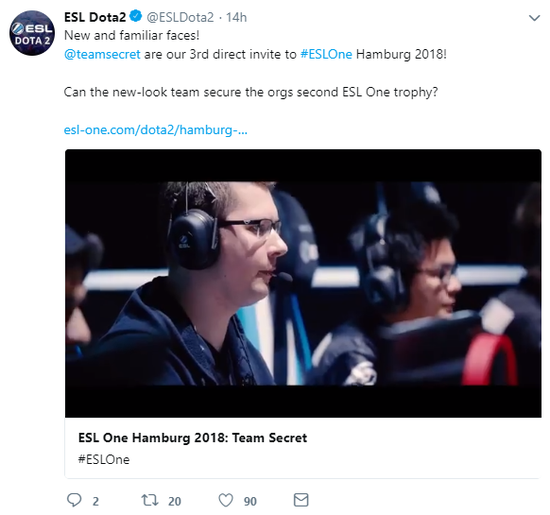Click the 'New and familiar faces!' tweet text

[x=132, y=35]
